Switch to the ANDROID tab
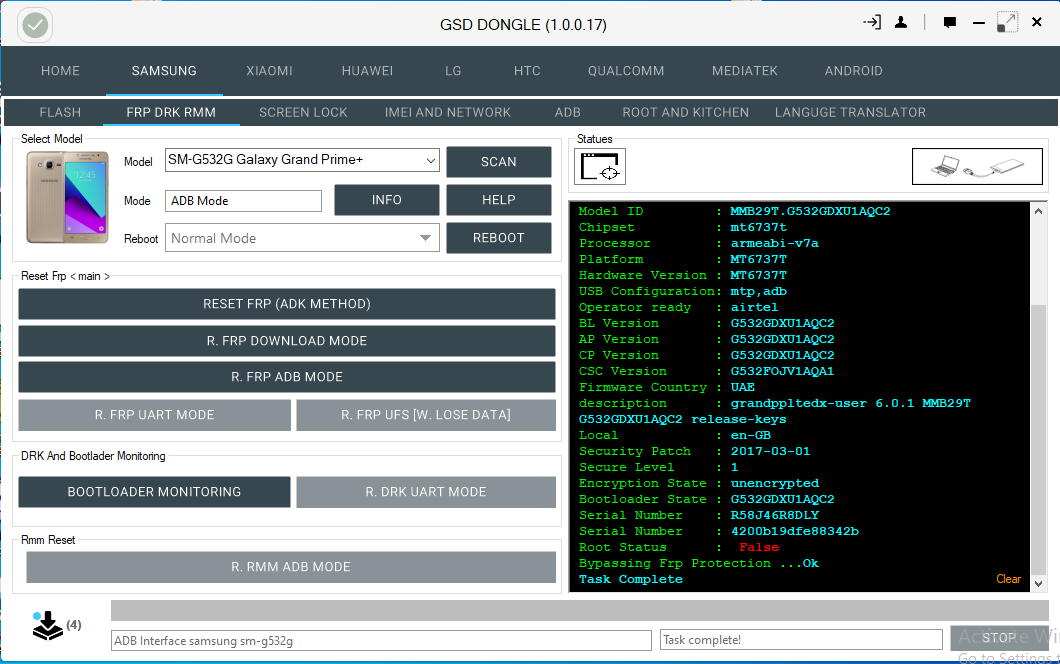 (853, 71)
